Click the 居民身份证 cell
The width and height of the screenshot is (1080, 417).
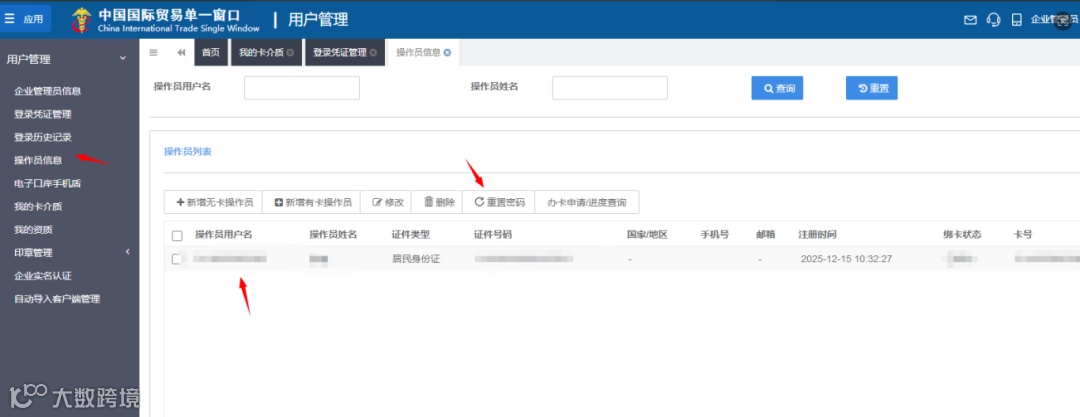tap(415, 259)
